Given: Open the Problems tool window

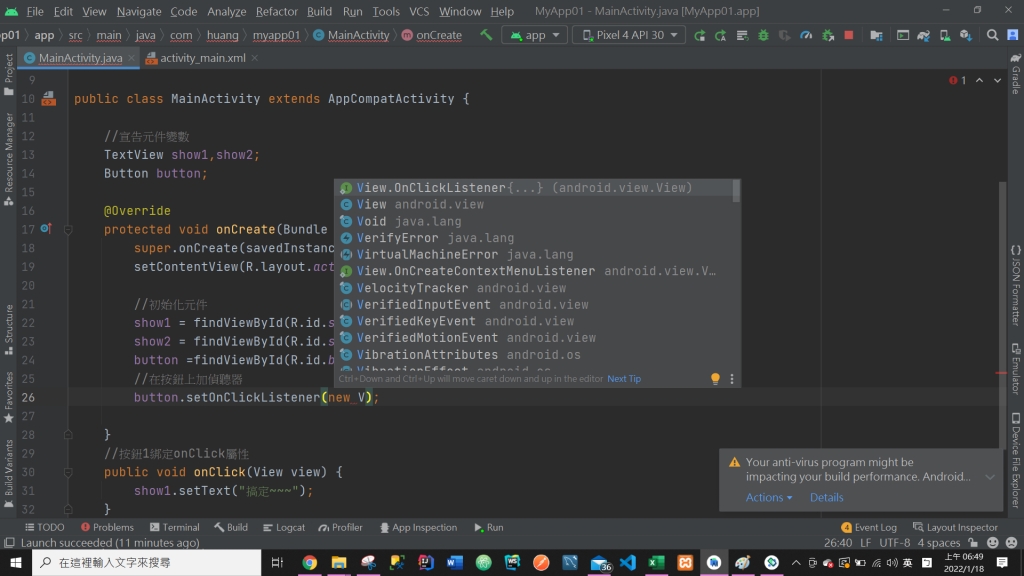Looking at the screenshot, I should [107, 528].
